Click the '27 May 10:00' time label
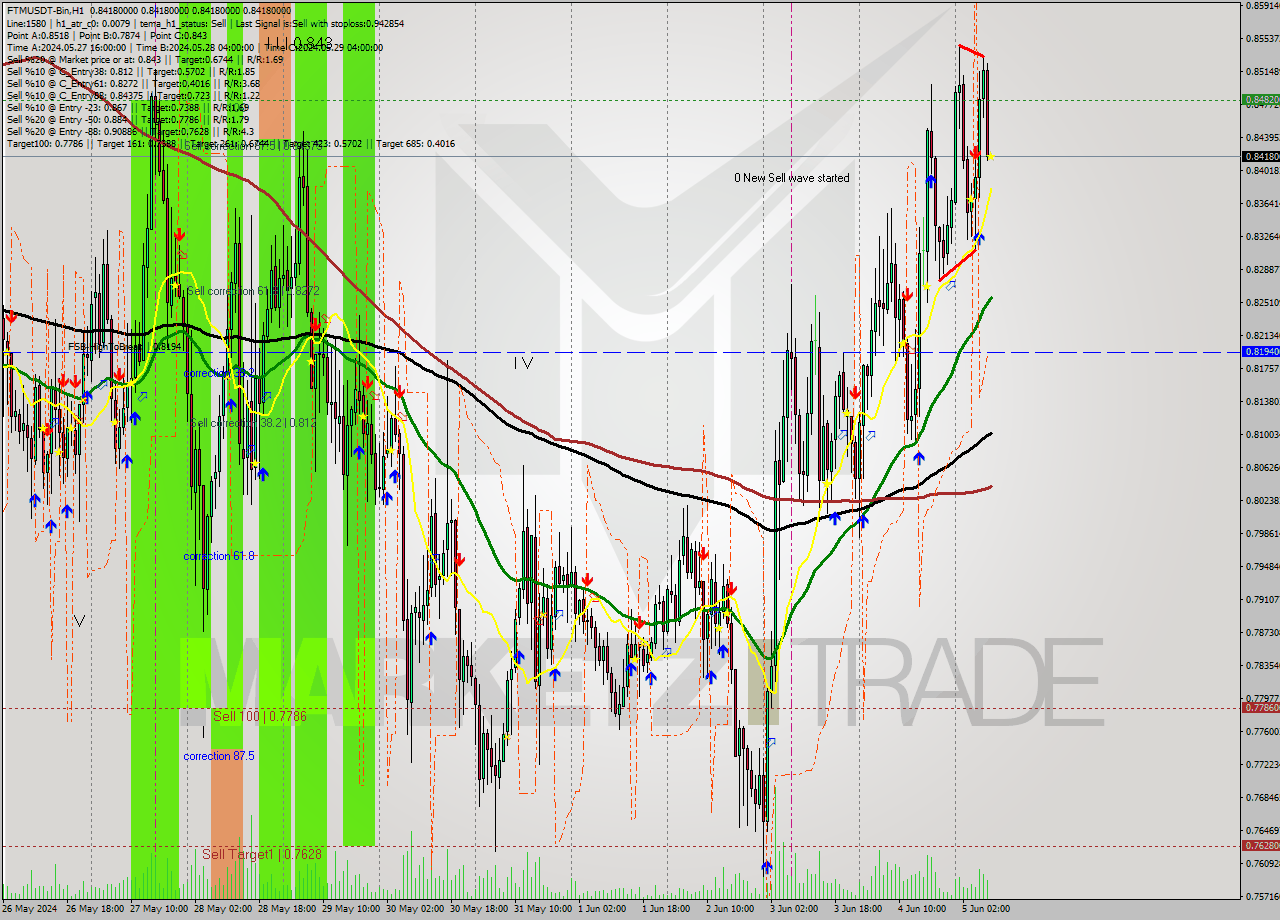 [x=159, y=909]
